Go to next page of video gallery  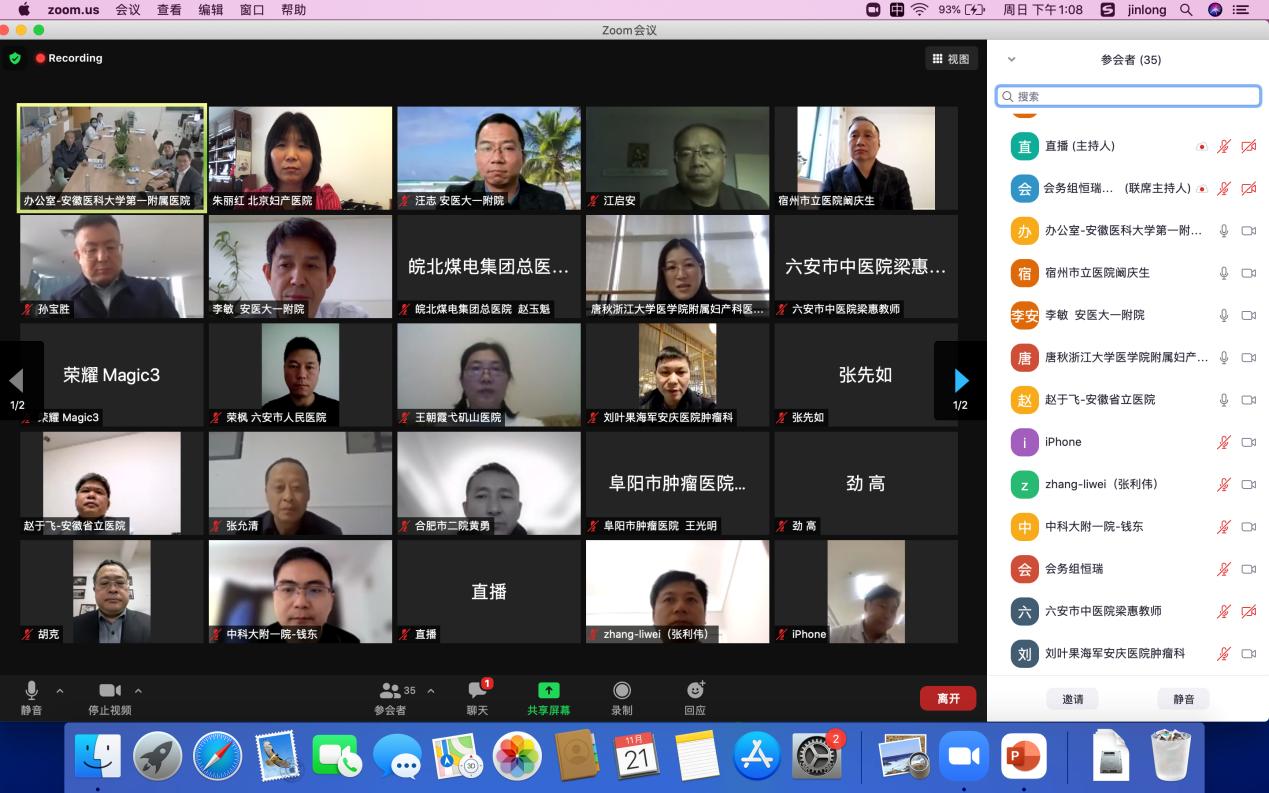click(x=960, y=381)
